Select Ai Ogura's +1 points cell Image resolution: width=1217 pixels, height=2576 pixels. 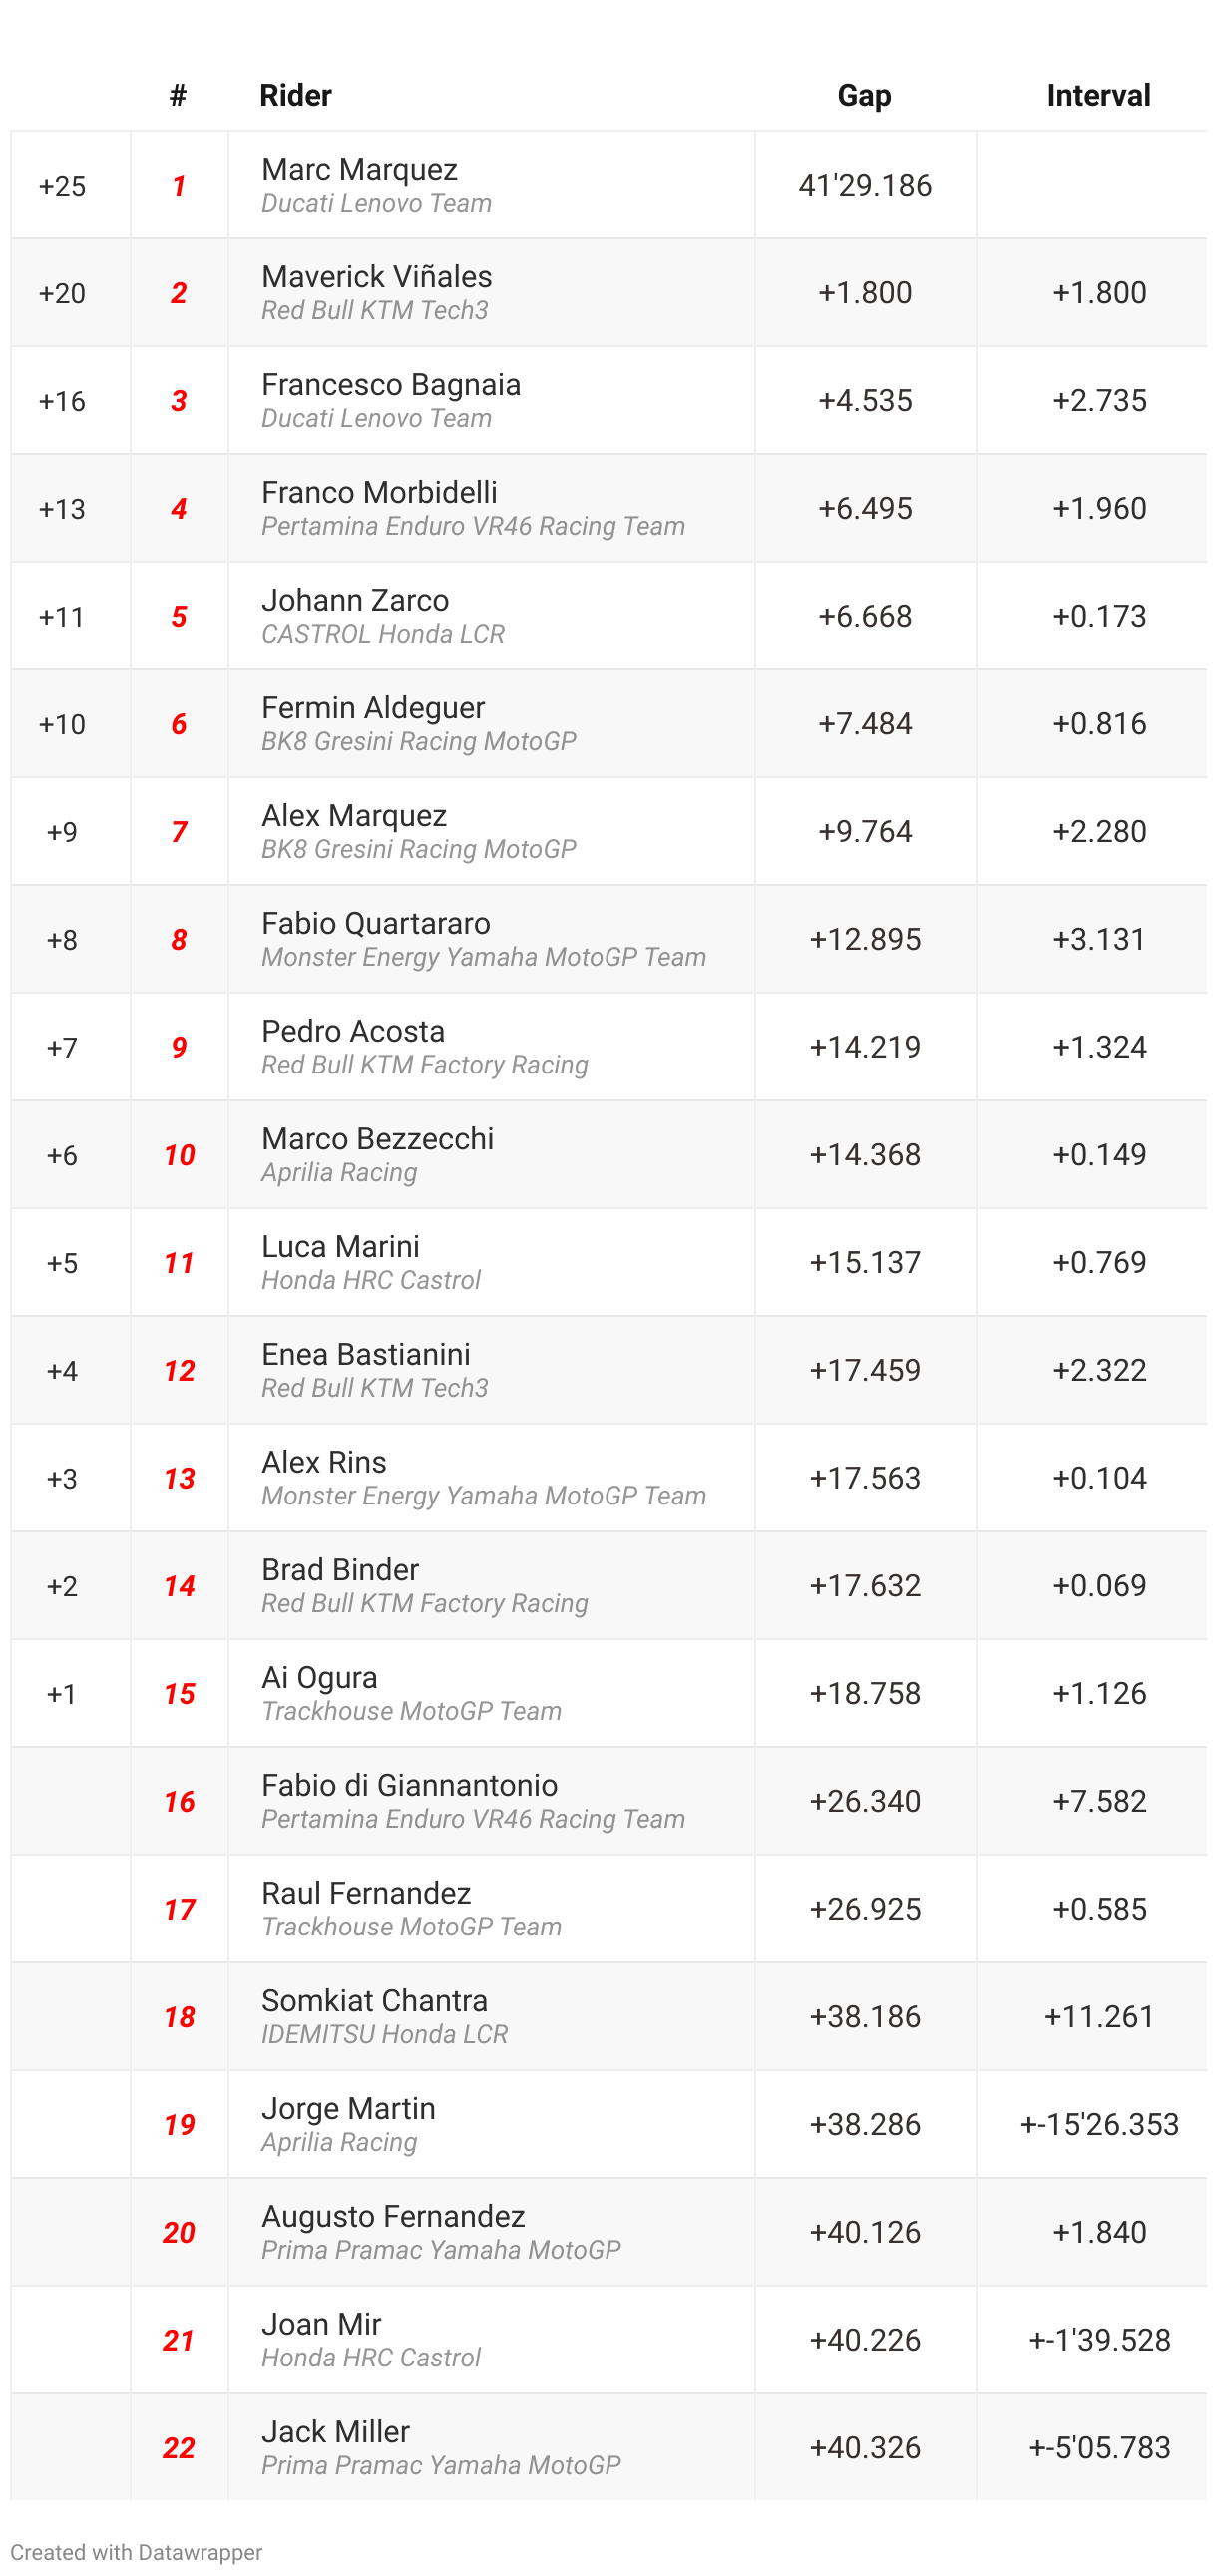62,1694
